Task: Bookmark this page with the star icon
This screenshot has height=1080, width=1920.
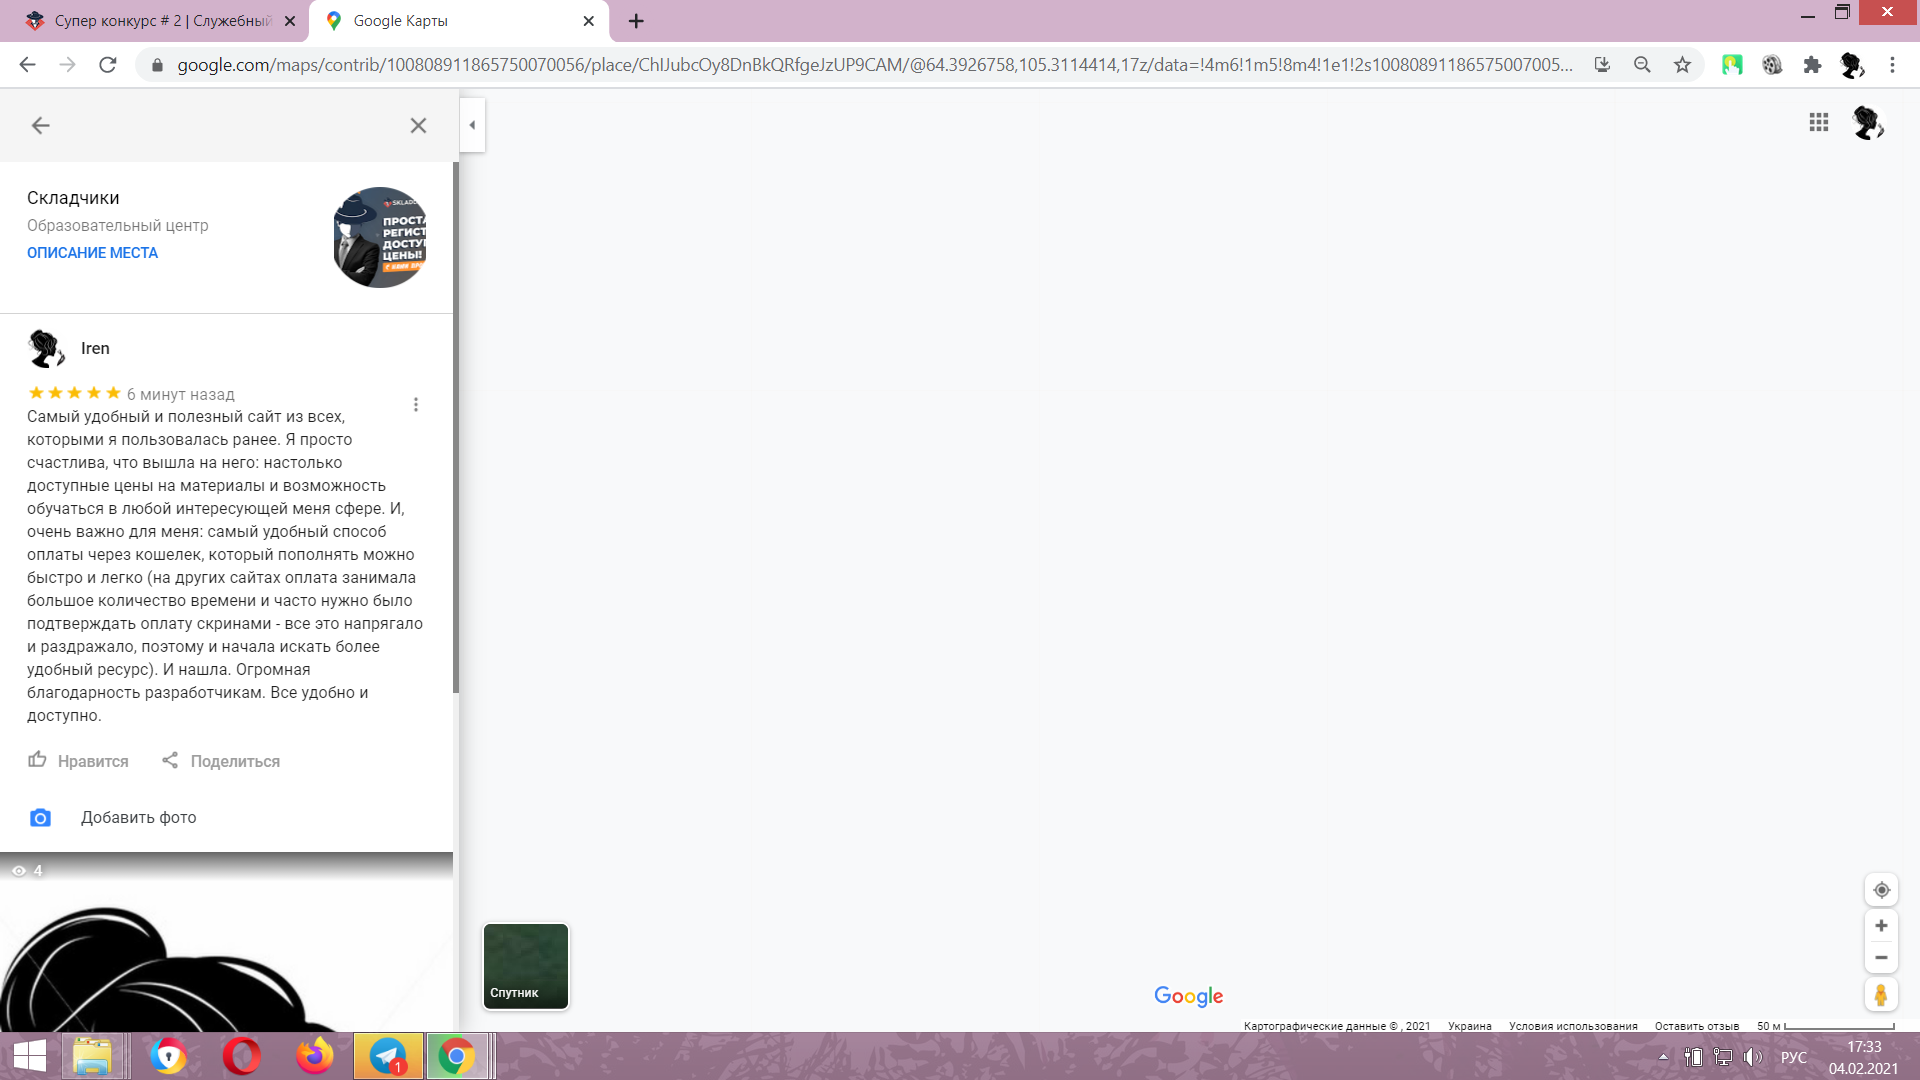Action: pyautogui.click(x=1683, y=65)
